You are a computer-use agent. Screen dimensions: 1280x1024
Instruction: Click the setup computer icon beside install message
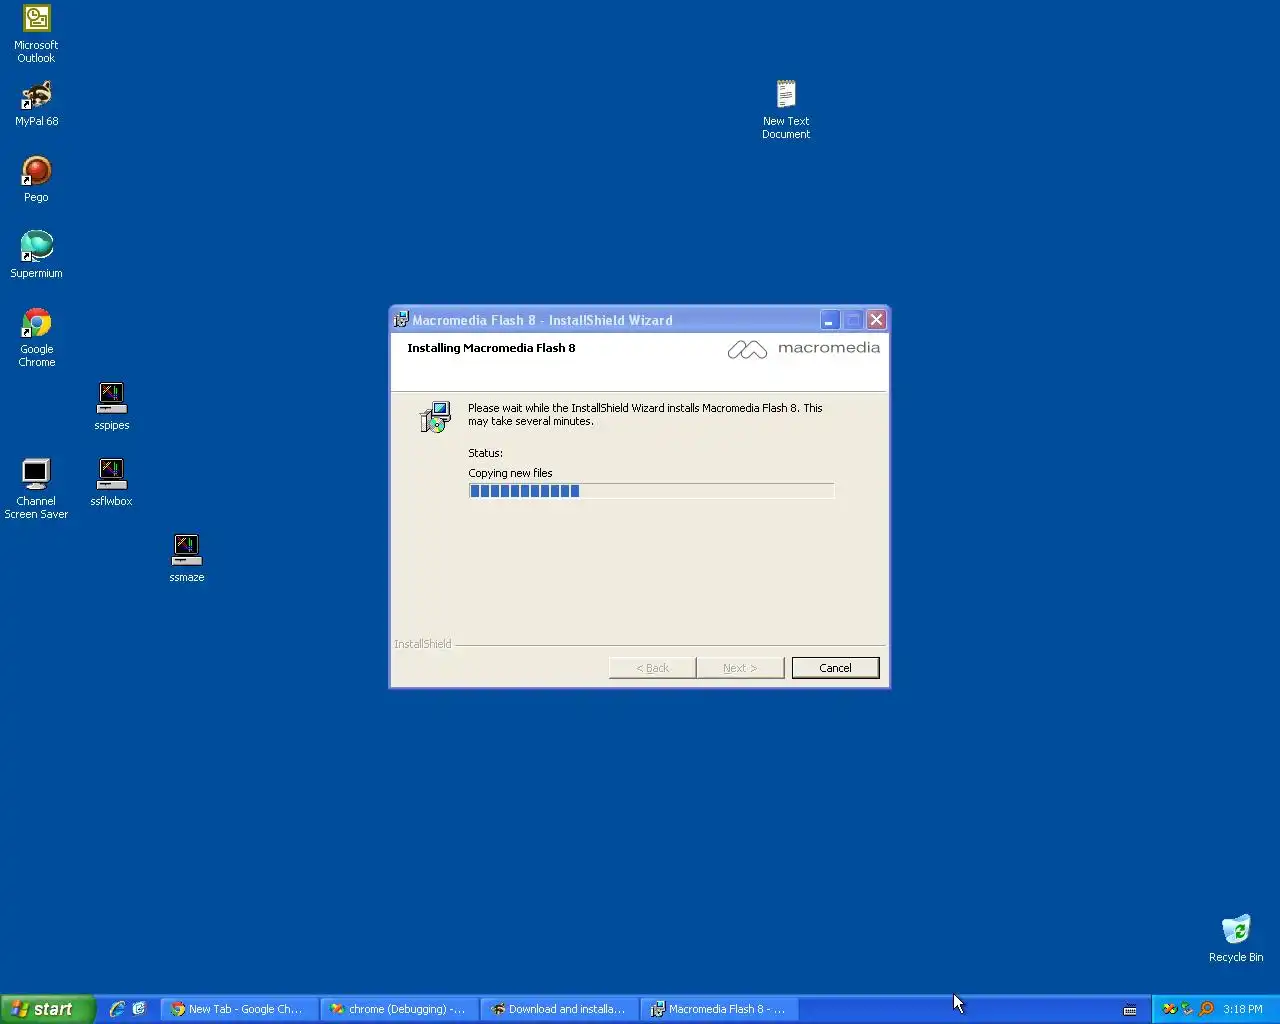(435, 417)
